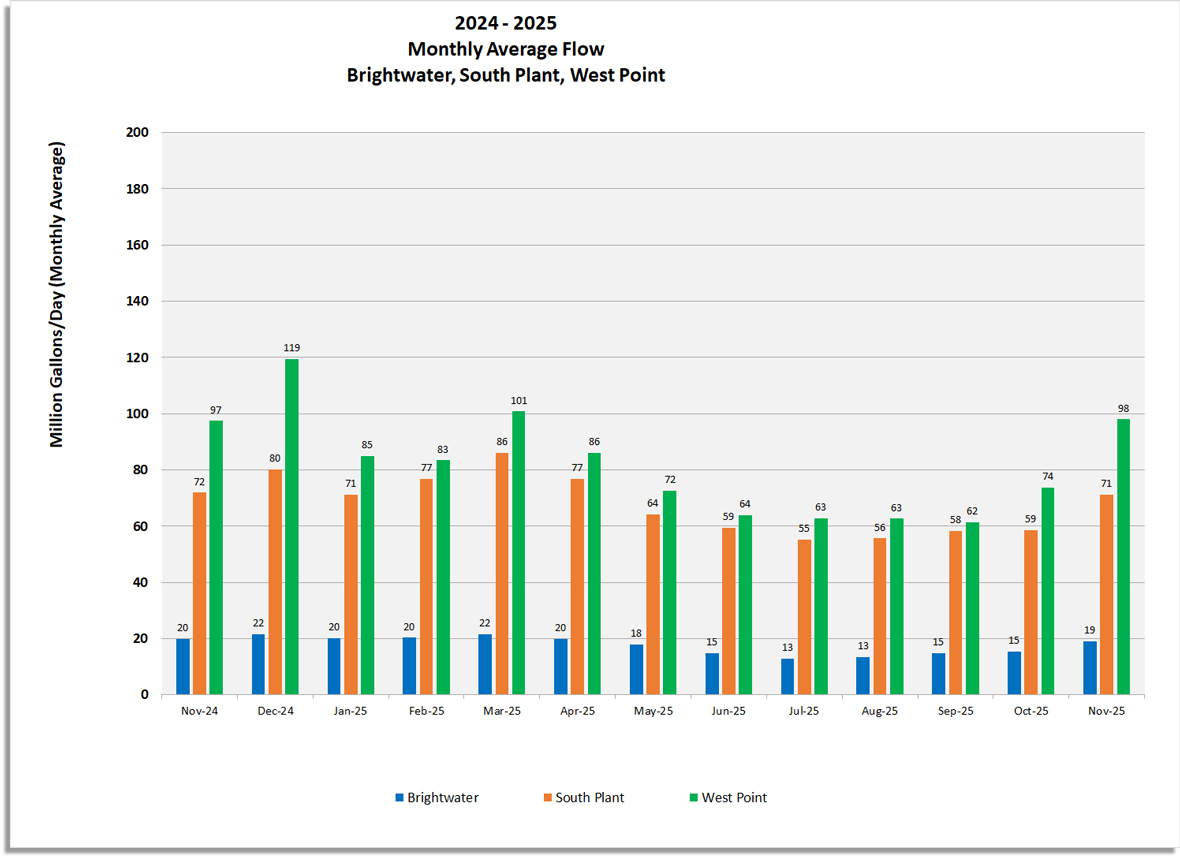Select the Oct-25 month label
The width and height of the screenshot is (1180, 857).
1029,710
